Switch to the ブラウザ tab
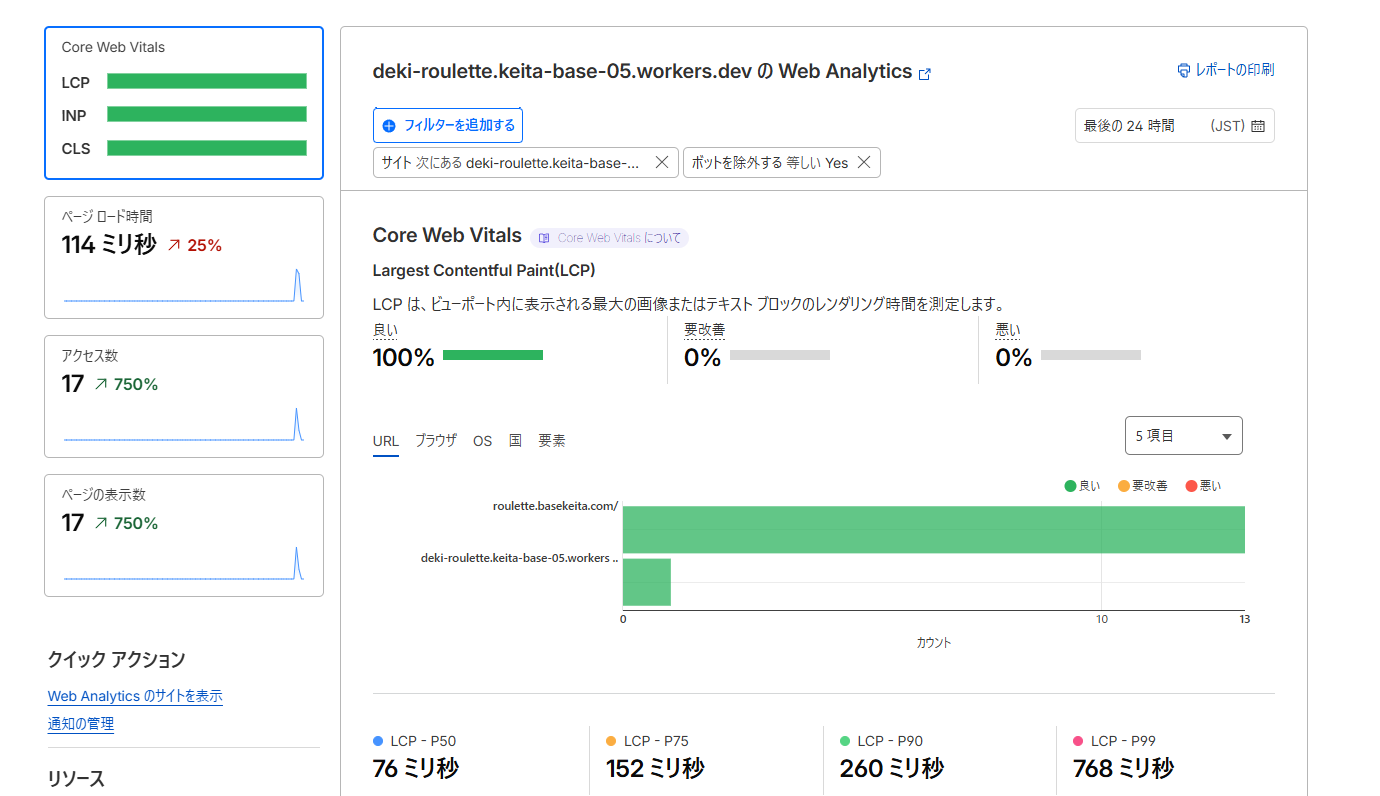The image size is (1380, 796). [x=436, y=440]
